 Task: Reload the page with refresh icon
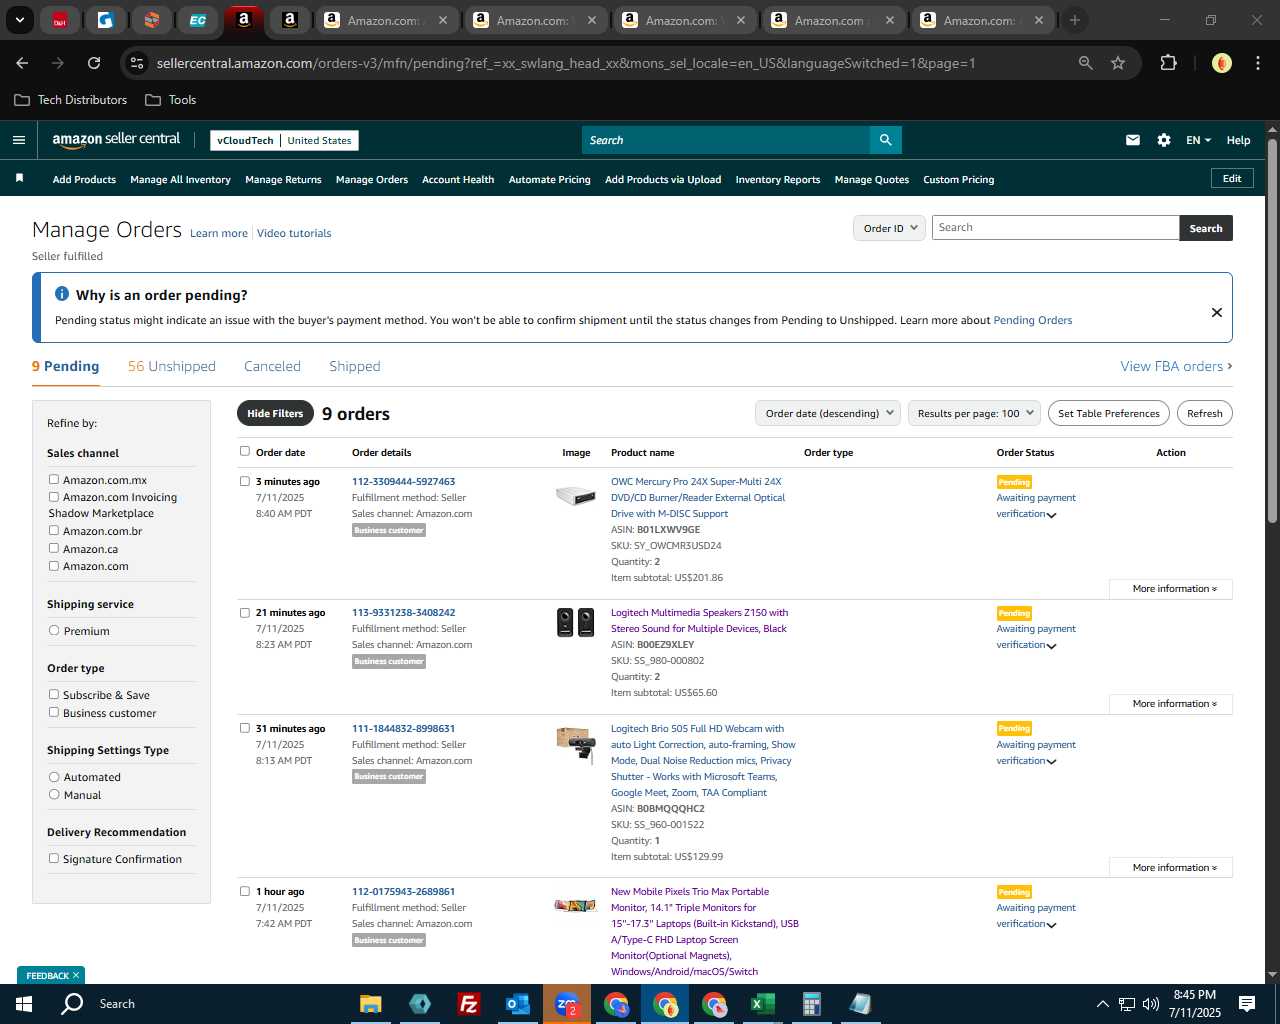click(94, 63)
